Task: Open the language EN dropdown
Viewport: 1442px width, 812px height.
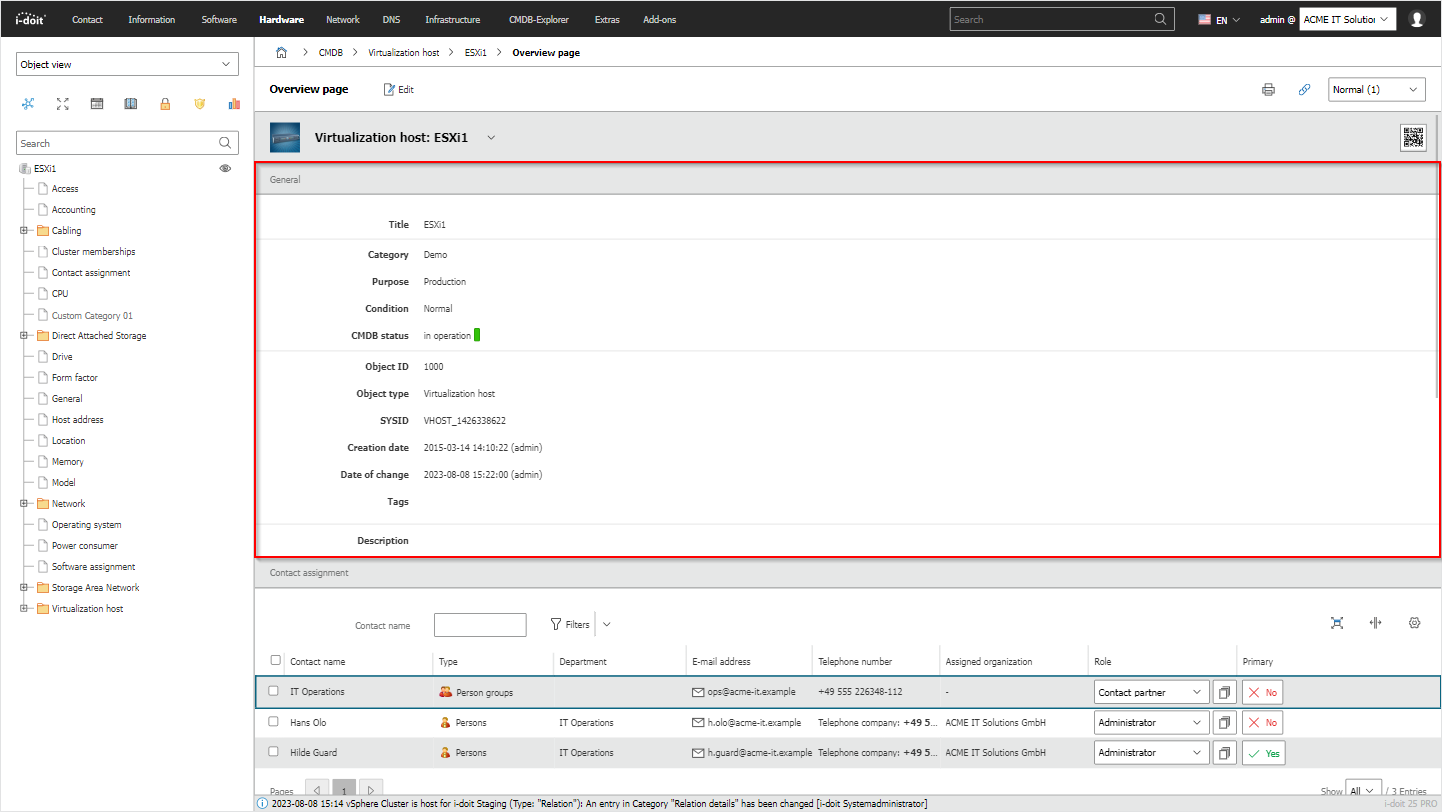Action: pos(1220,19)
